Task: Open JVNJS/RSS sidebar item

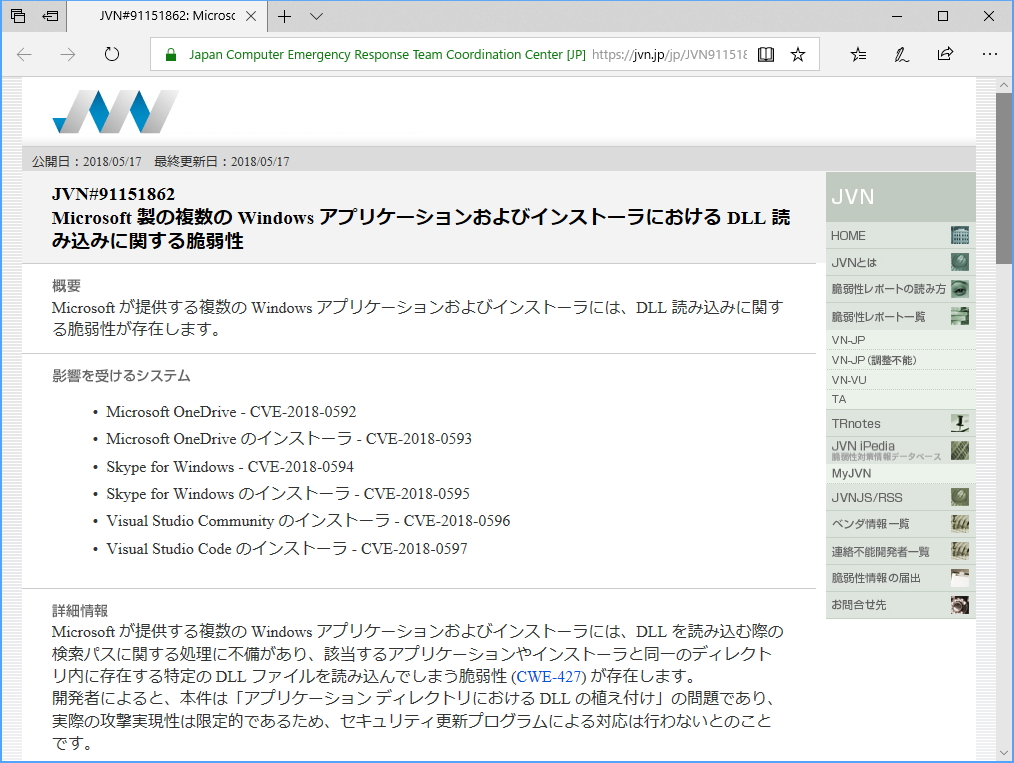Action: (900, 497)
